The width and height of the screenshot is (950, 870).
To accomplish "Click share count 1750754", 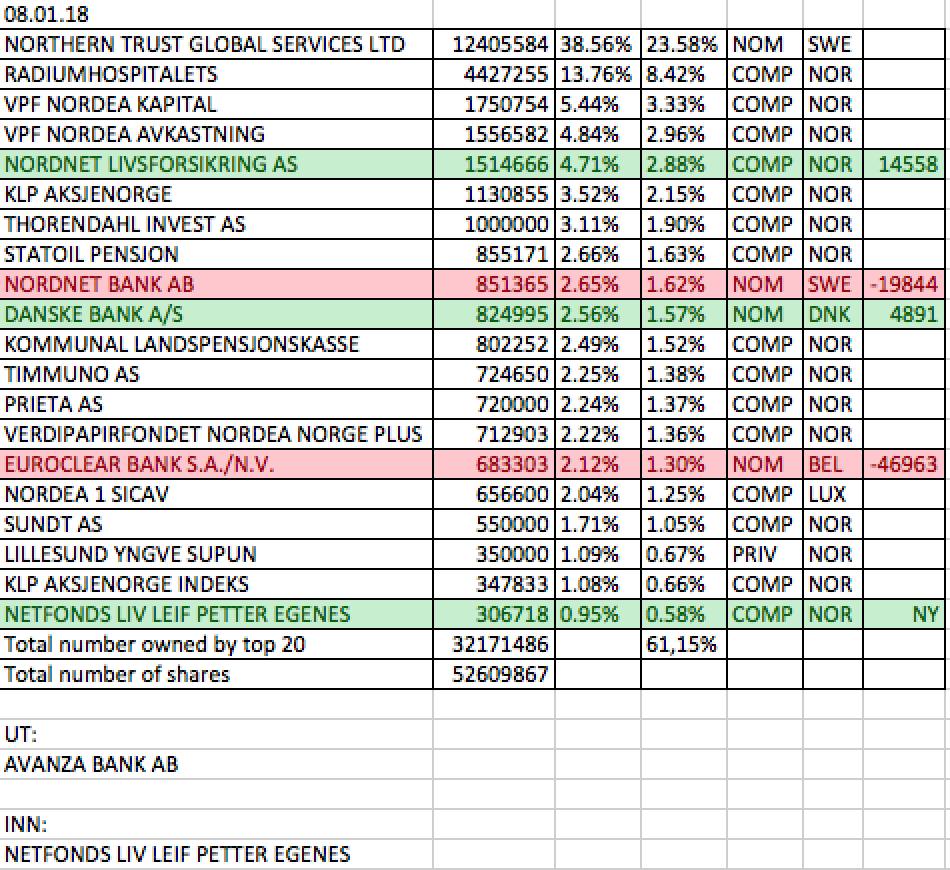I will pyautogui.click(x=494, y=104).
